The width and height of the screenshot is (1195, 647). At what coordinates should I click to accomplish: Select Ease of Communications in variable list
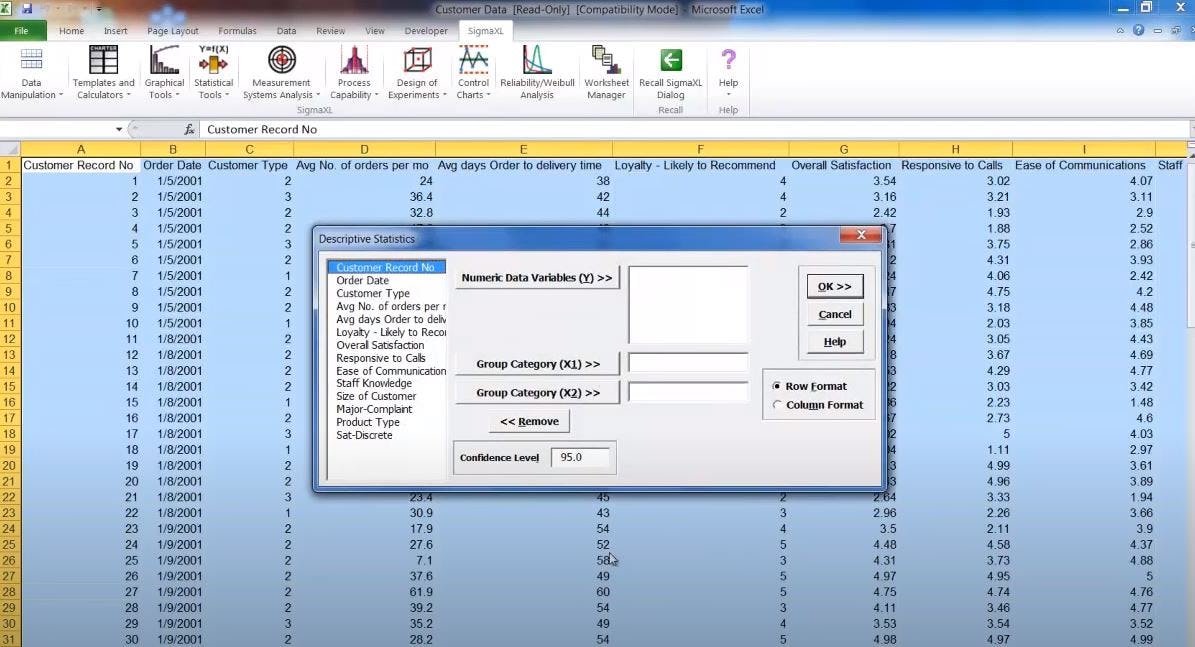(386, 371)
